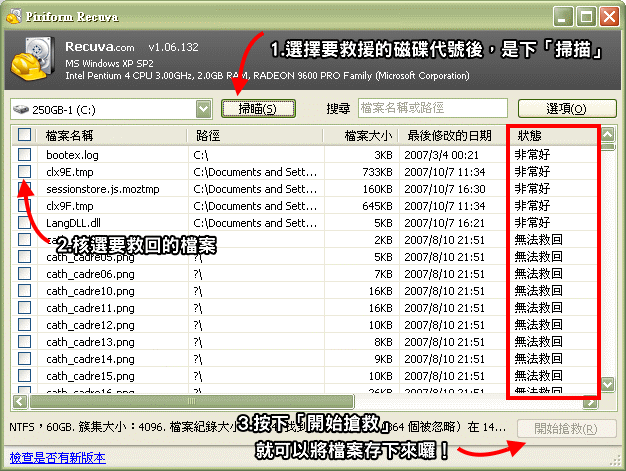Select the sessionstore.js.moztmp file name
The image size is (626, 471).
(x=103, y=189)
